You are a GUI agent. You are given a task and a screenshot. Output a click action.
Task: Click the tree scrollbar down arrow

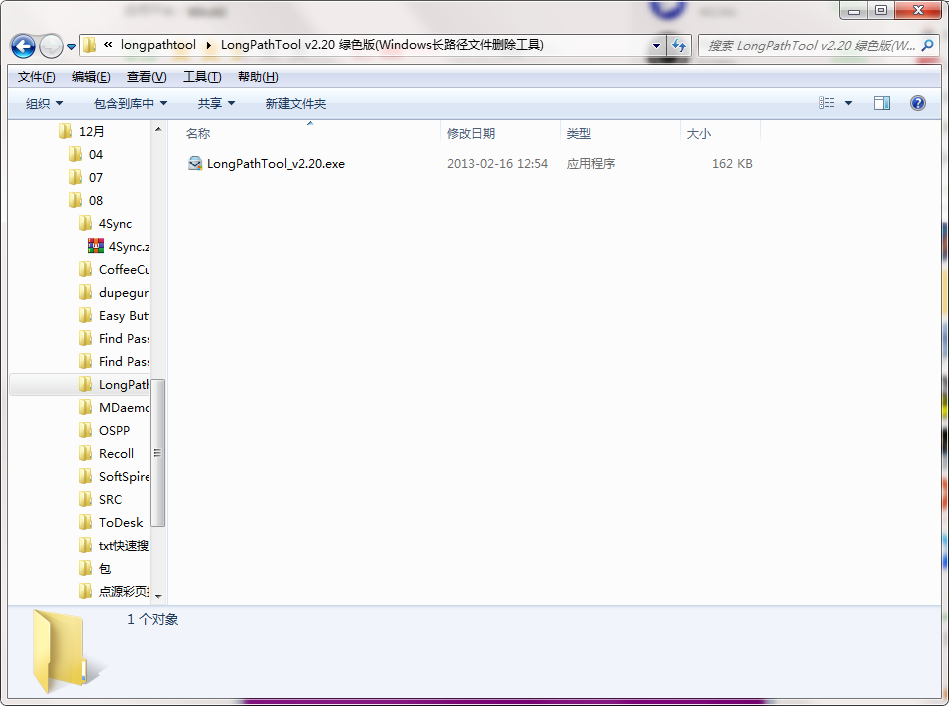tap(158, 596)
